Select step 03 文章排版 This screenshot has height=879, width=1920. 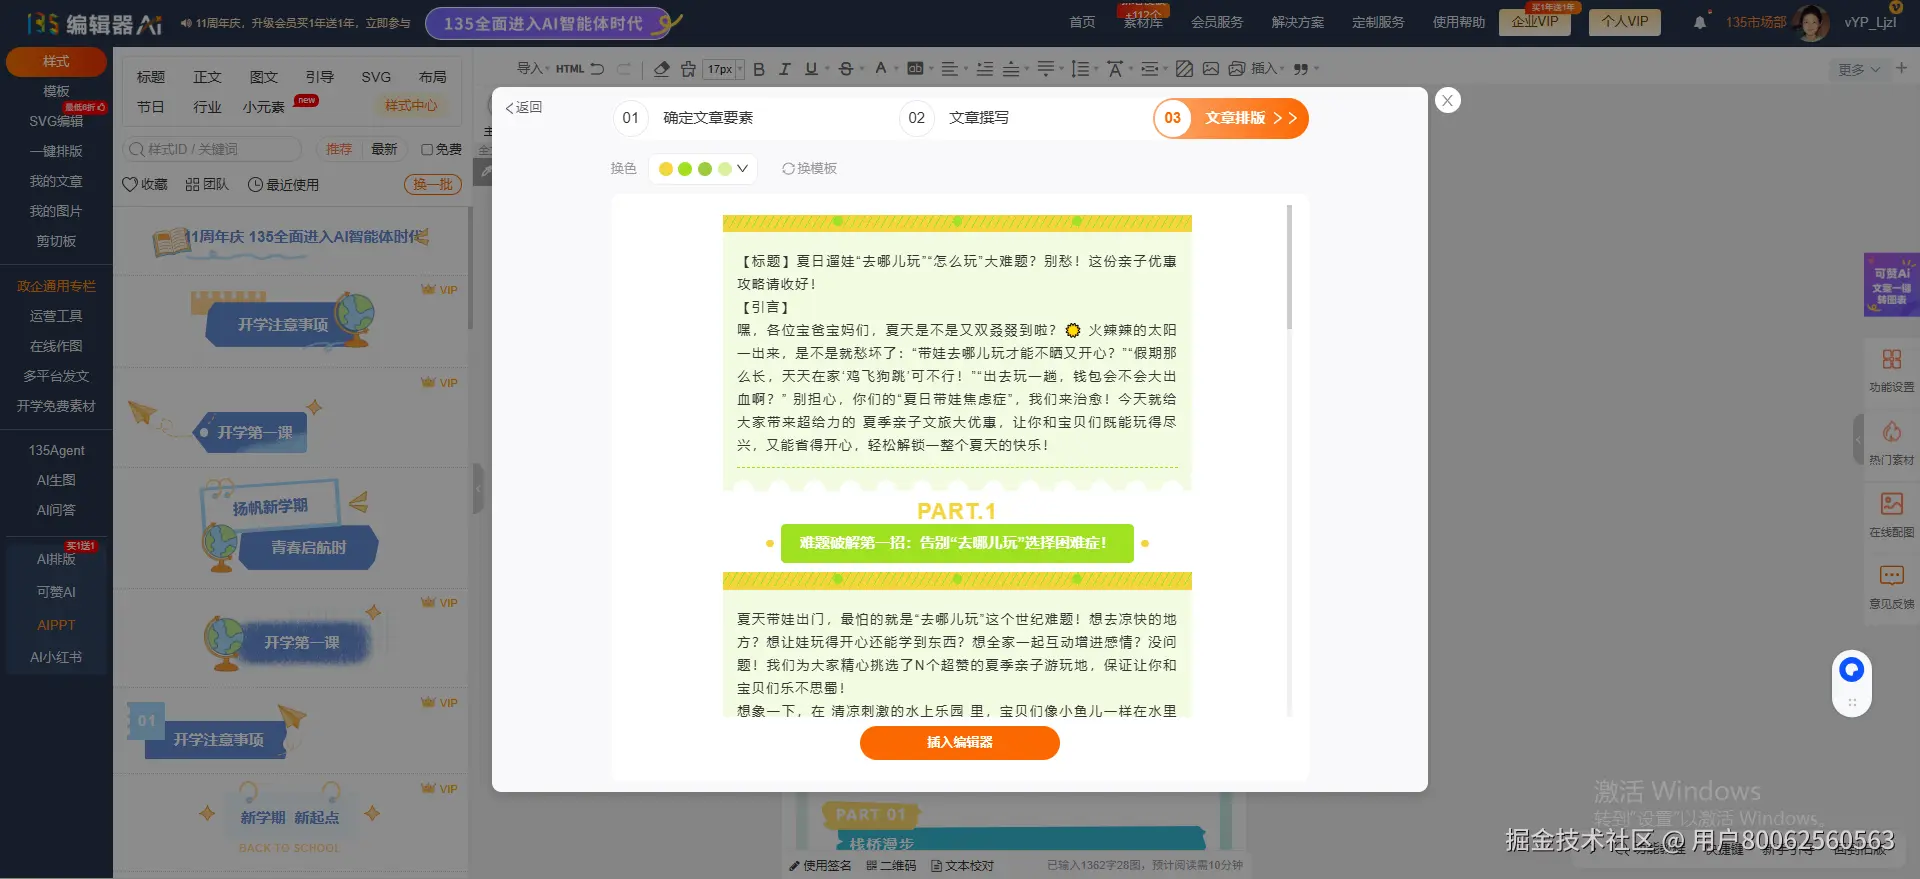pos(1231,118)
